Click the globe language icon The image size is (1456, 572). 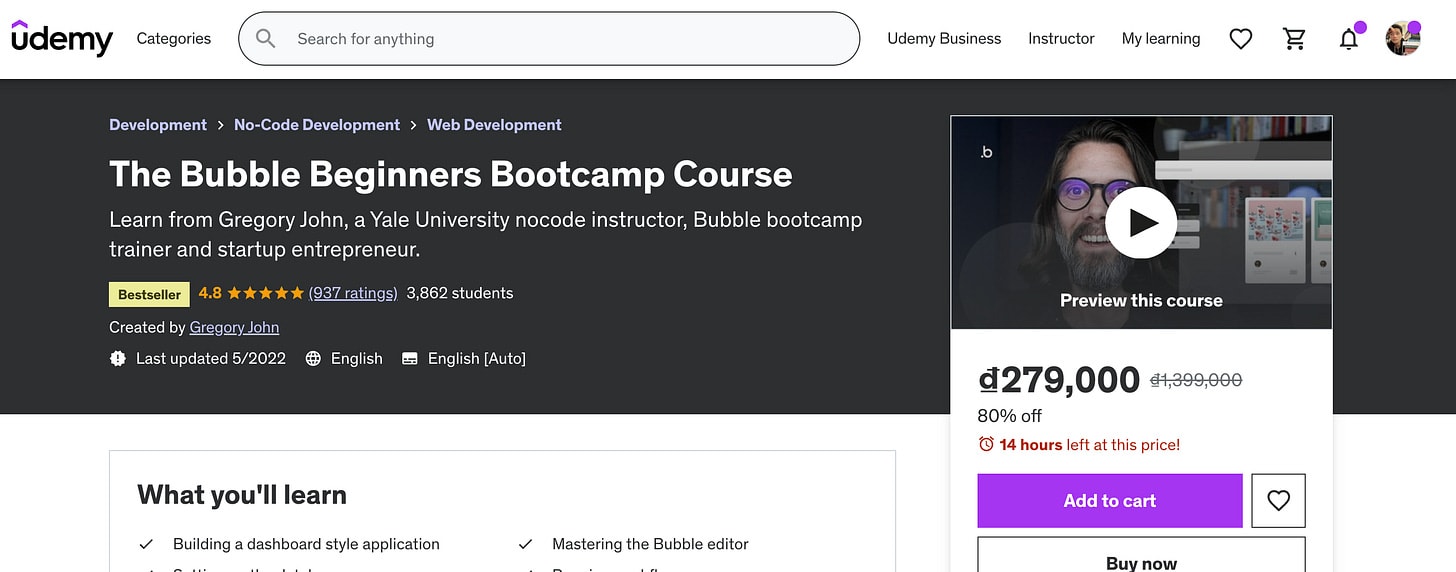(313, 358)
